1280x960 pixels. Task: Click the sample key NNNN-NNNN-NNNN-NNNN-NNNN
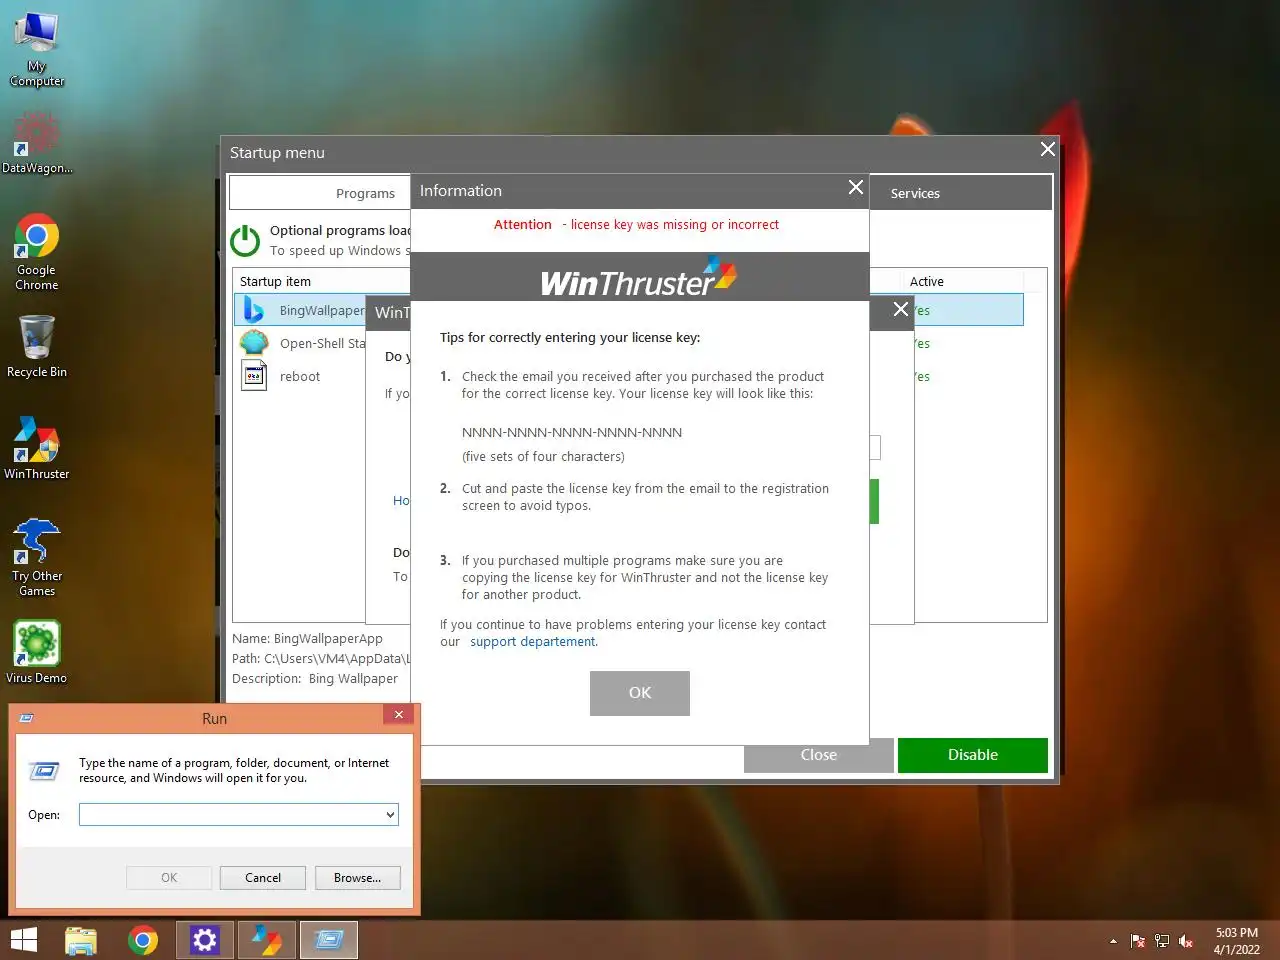tap(572, 433)
